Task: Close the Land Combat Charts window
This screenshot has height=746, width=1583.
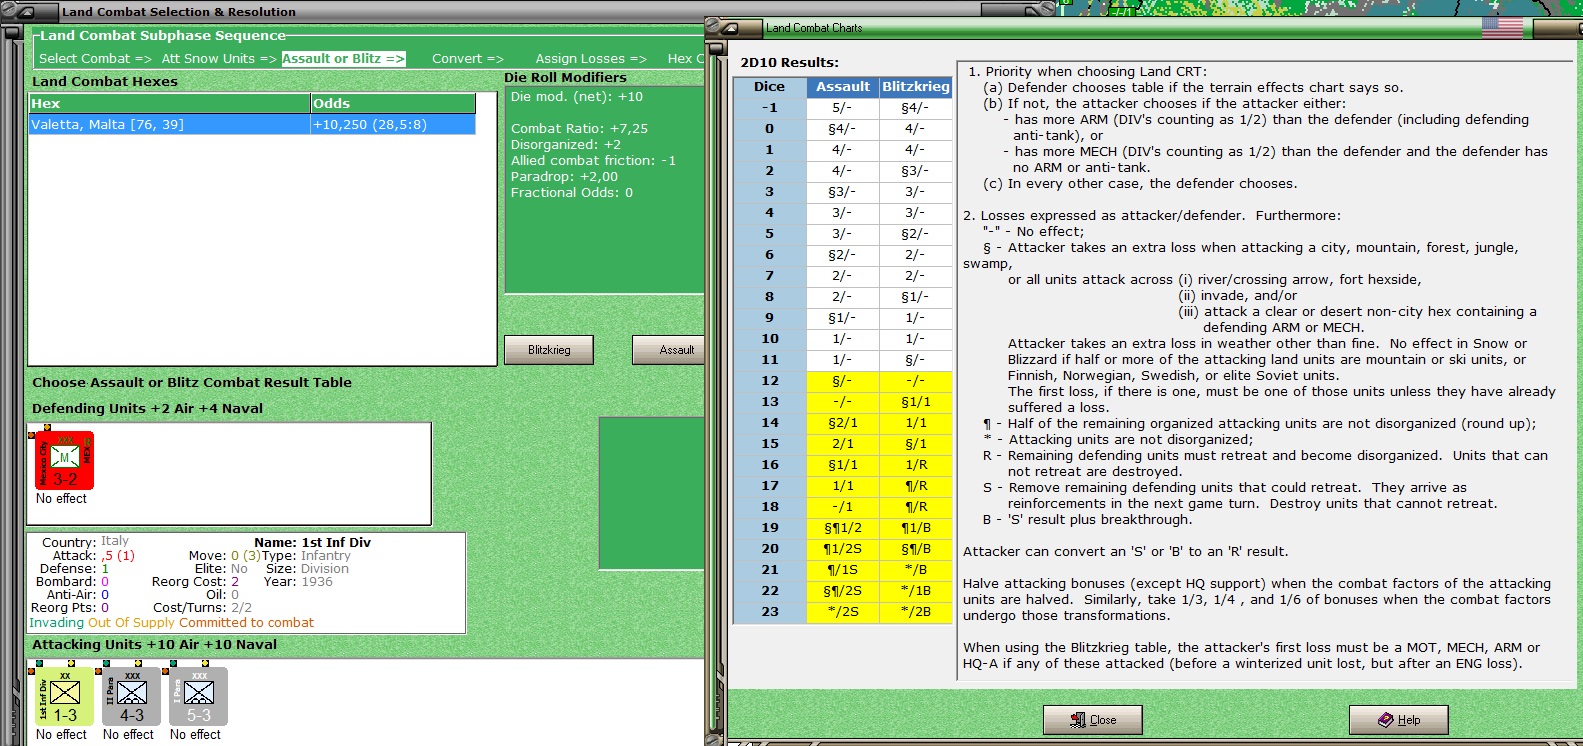Action: 1092,720
